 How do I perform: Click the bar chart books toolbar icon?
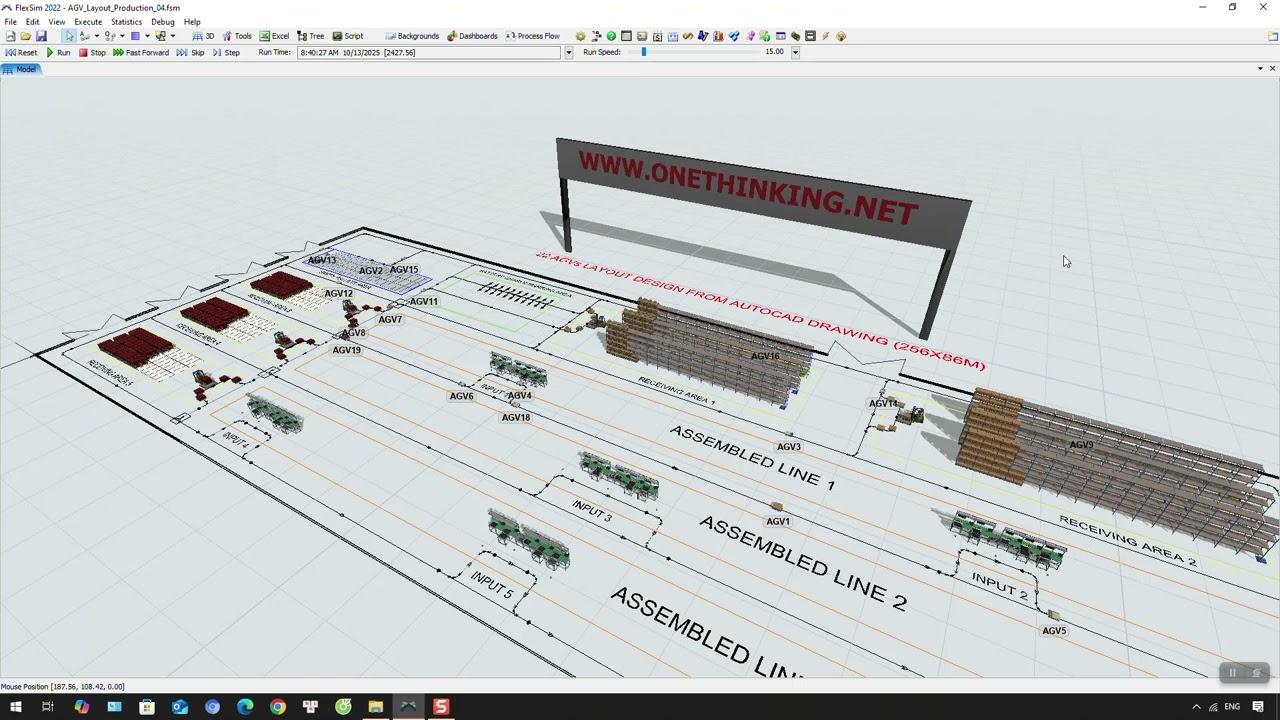click(x=718, y=36)
